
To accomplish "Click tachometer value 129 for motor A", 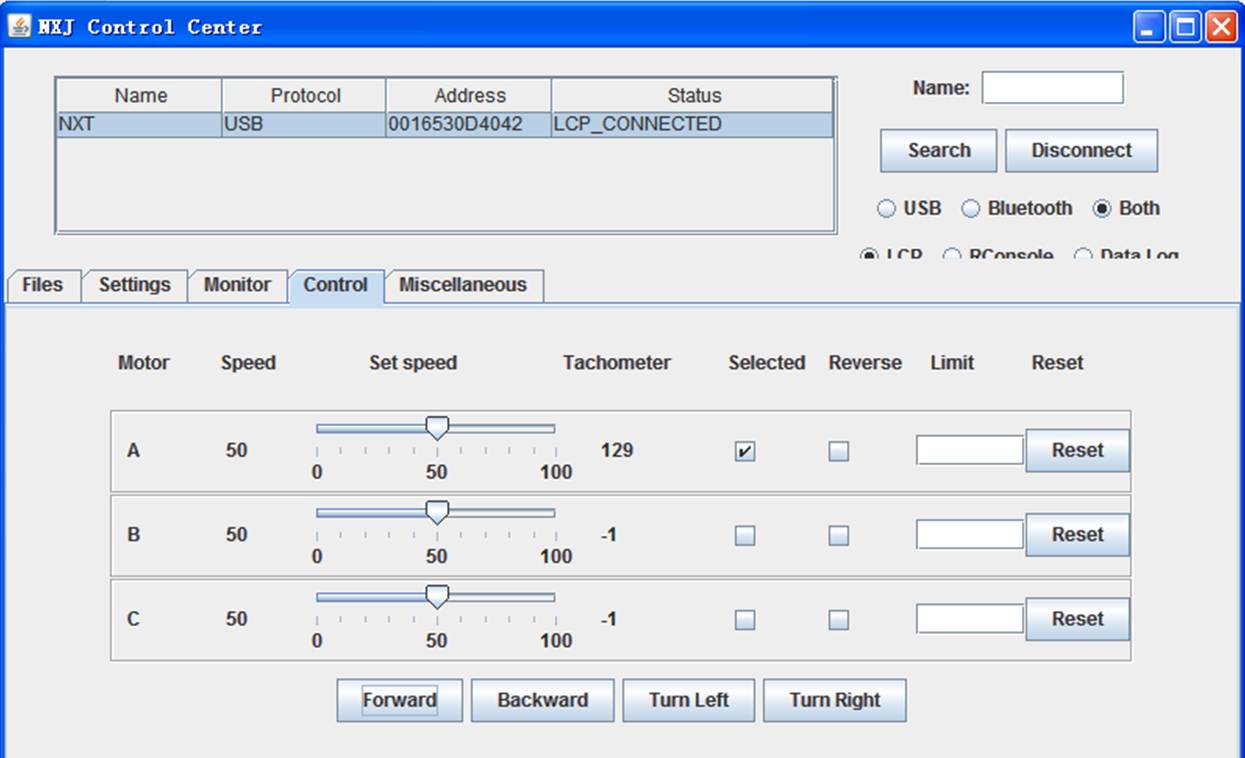I will coord(617,451).
